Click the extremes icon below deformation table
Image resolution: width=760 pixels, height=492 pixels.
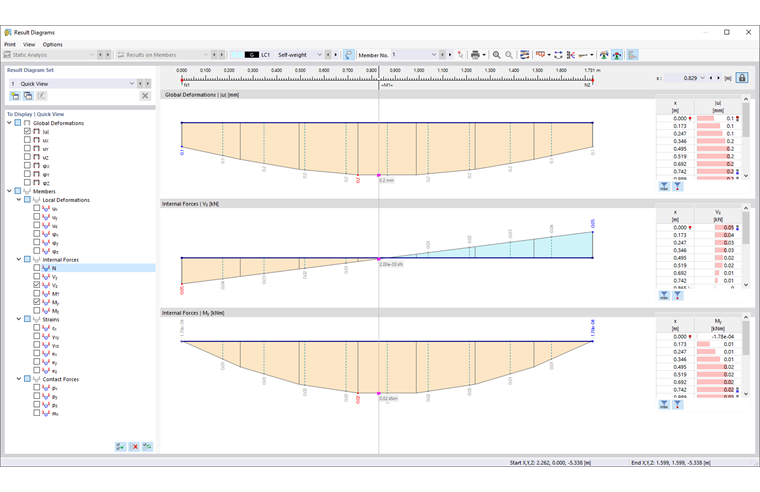point(664,186)
